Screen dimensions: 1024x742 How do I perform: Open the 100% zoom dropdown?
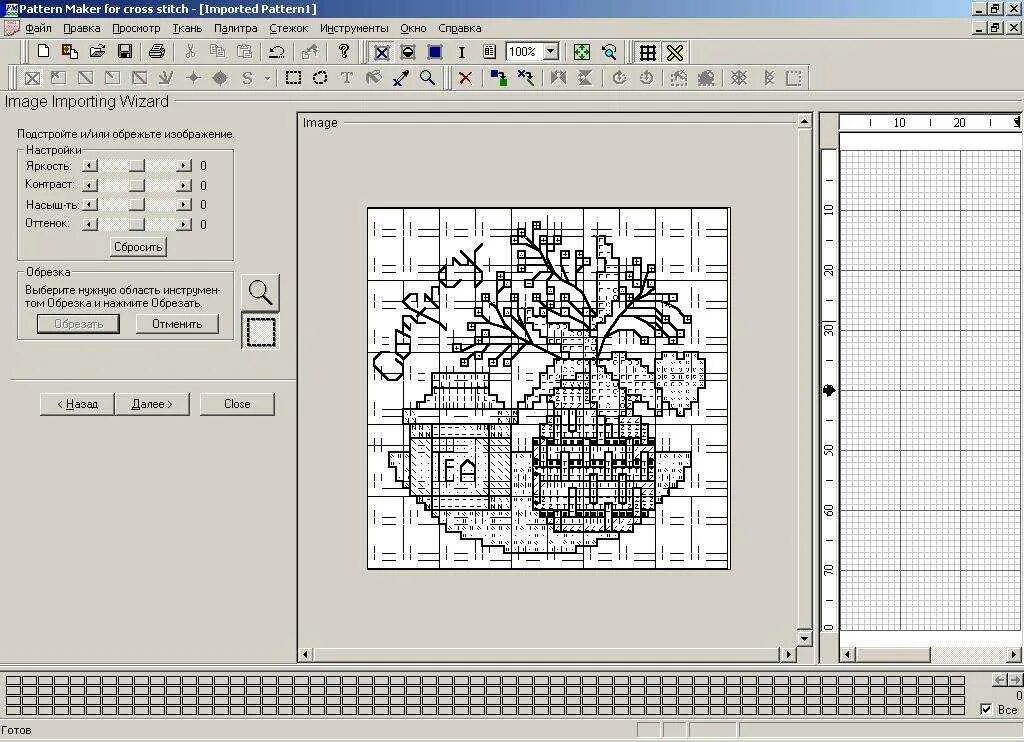tap(551, 52)
